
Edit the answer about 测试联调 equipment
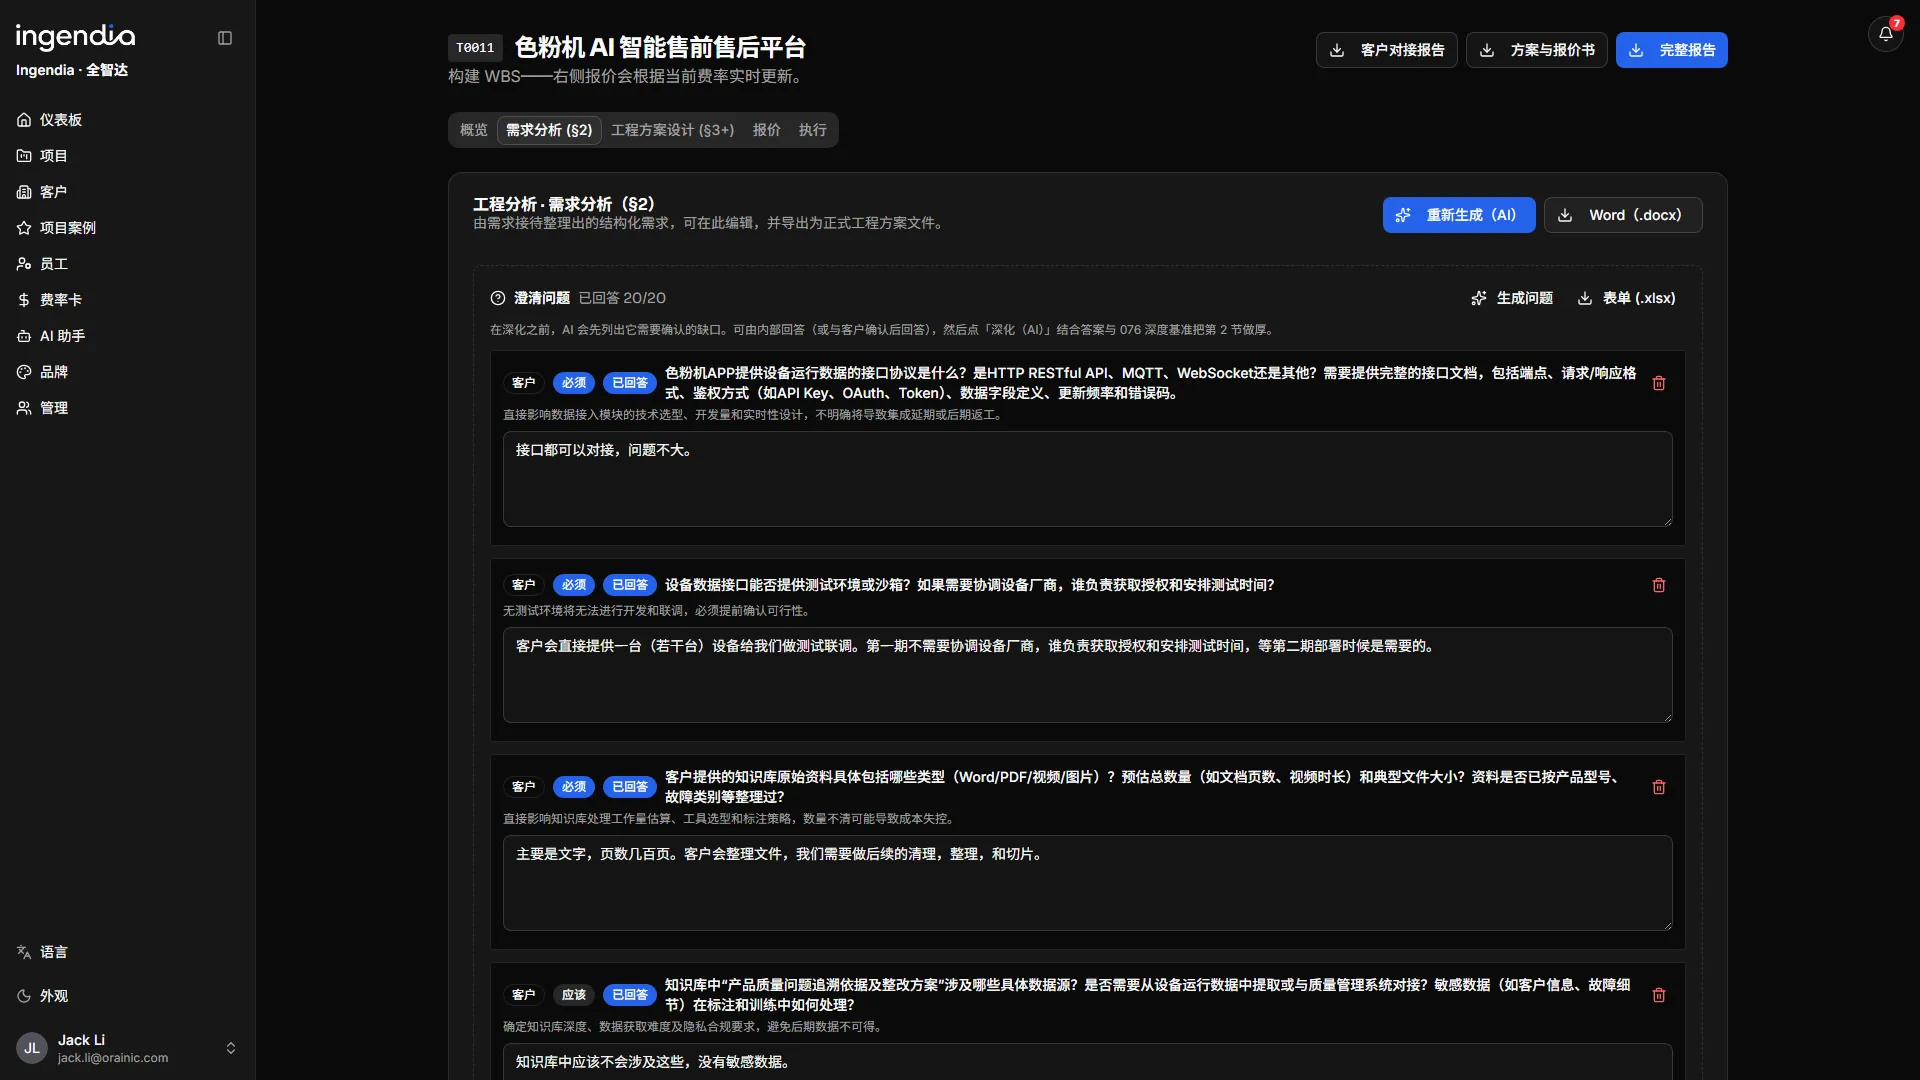[1087, 675]
